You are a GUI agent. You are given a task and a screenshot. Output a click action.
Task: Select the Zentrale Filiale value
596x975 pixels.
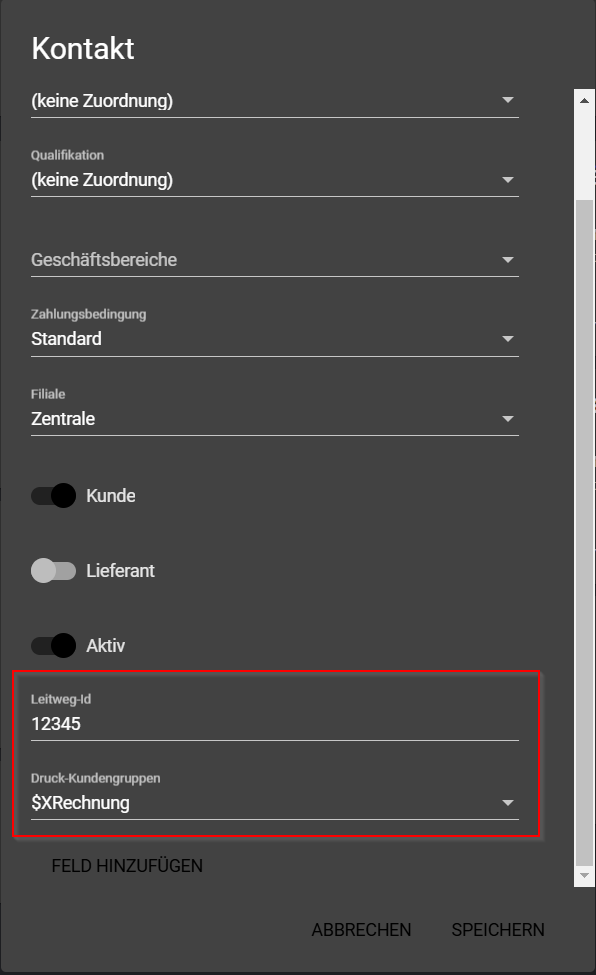[x=63, y=418]
